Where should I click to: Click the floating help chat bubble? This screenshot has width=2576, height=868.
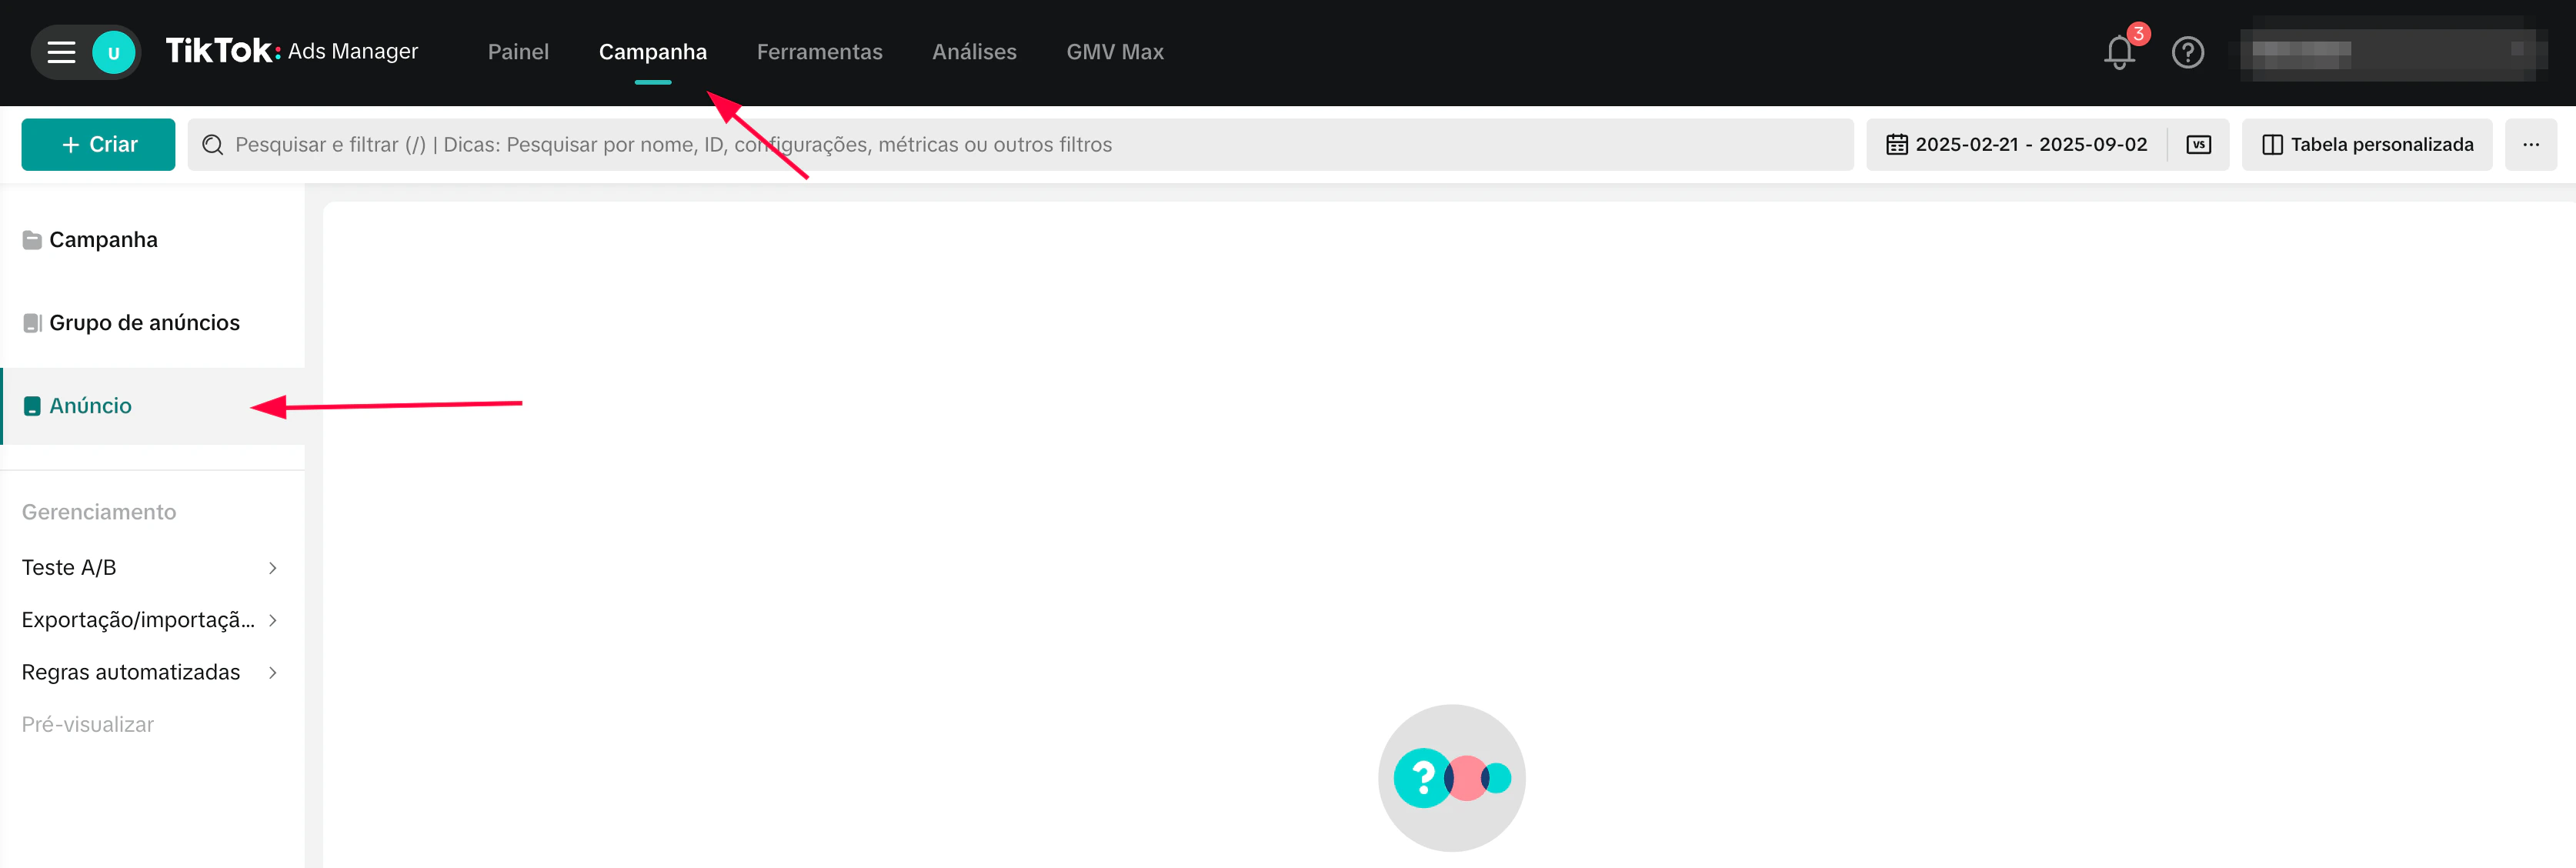(1451, 777)
